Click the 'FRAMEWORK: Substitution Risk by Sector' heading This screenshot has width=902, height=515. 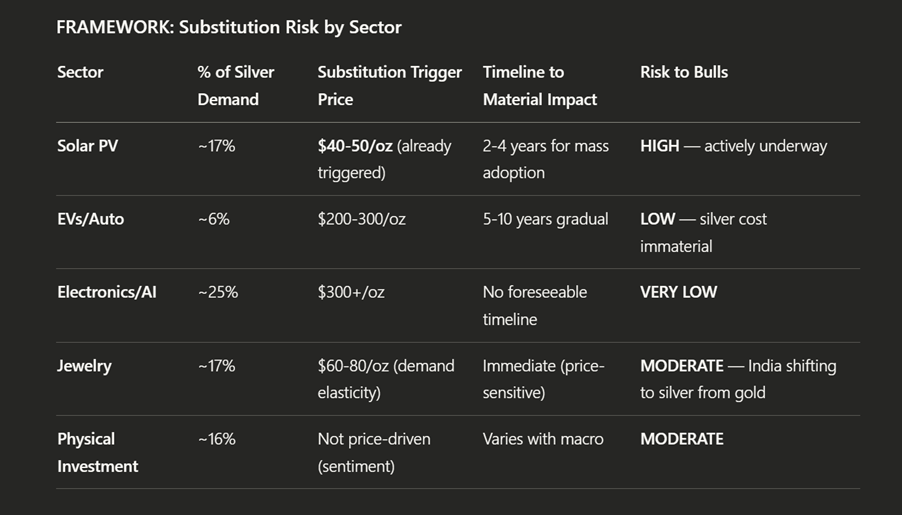point(229,27)
